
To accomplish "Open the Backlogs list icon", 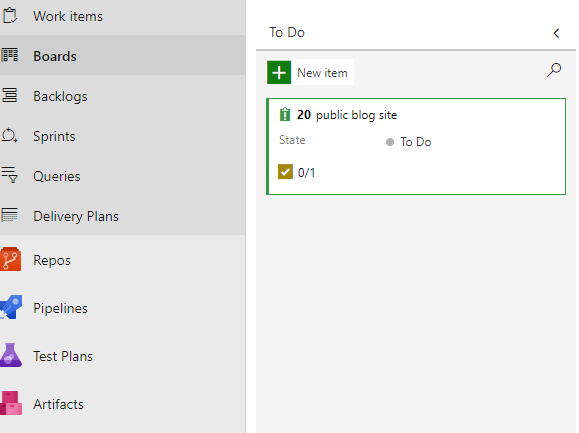I will coord(10,95).
